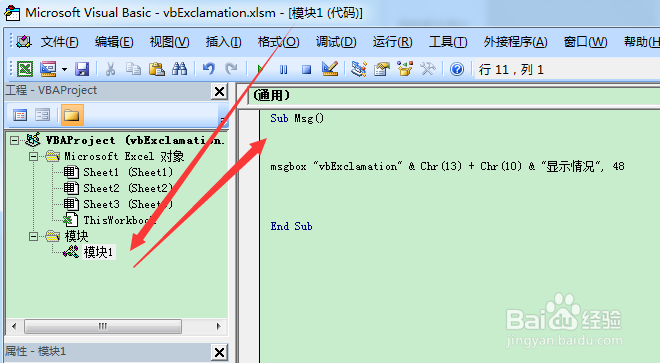
Task: Open Properties Window toolbar icon
Action: click(382, 69)
